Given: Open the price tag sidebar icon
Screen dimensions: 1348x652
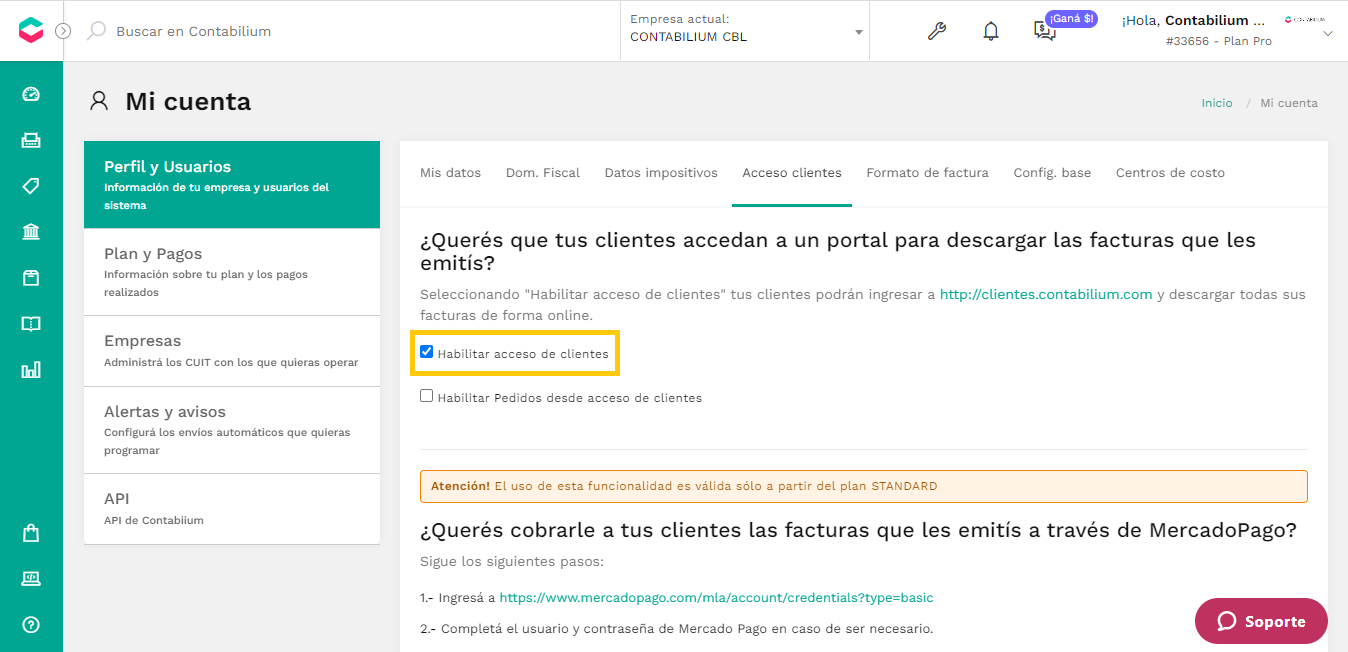Looking at the screenshot, I should (x=31, y=186).
